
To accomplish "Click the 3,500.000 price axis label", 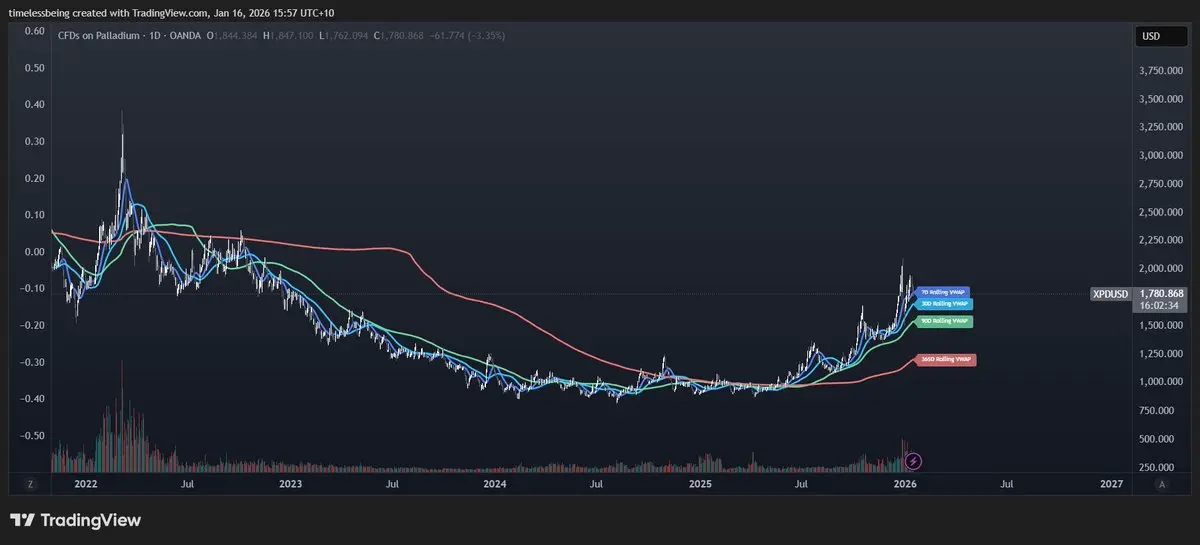I will pos(1162,100).
